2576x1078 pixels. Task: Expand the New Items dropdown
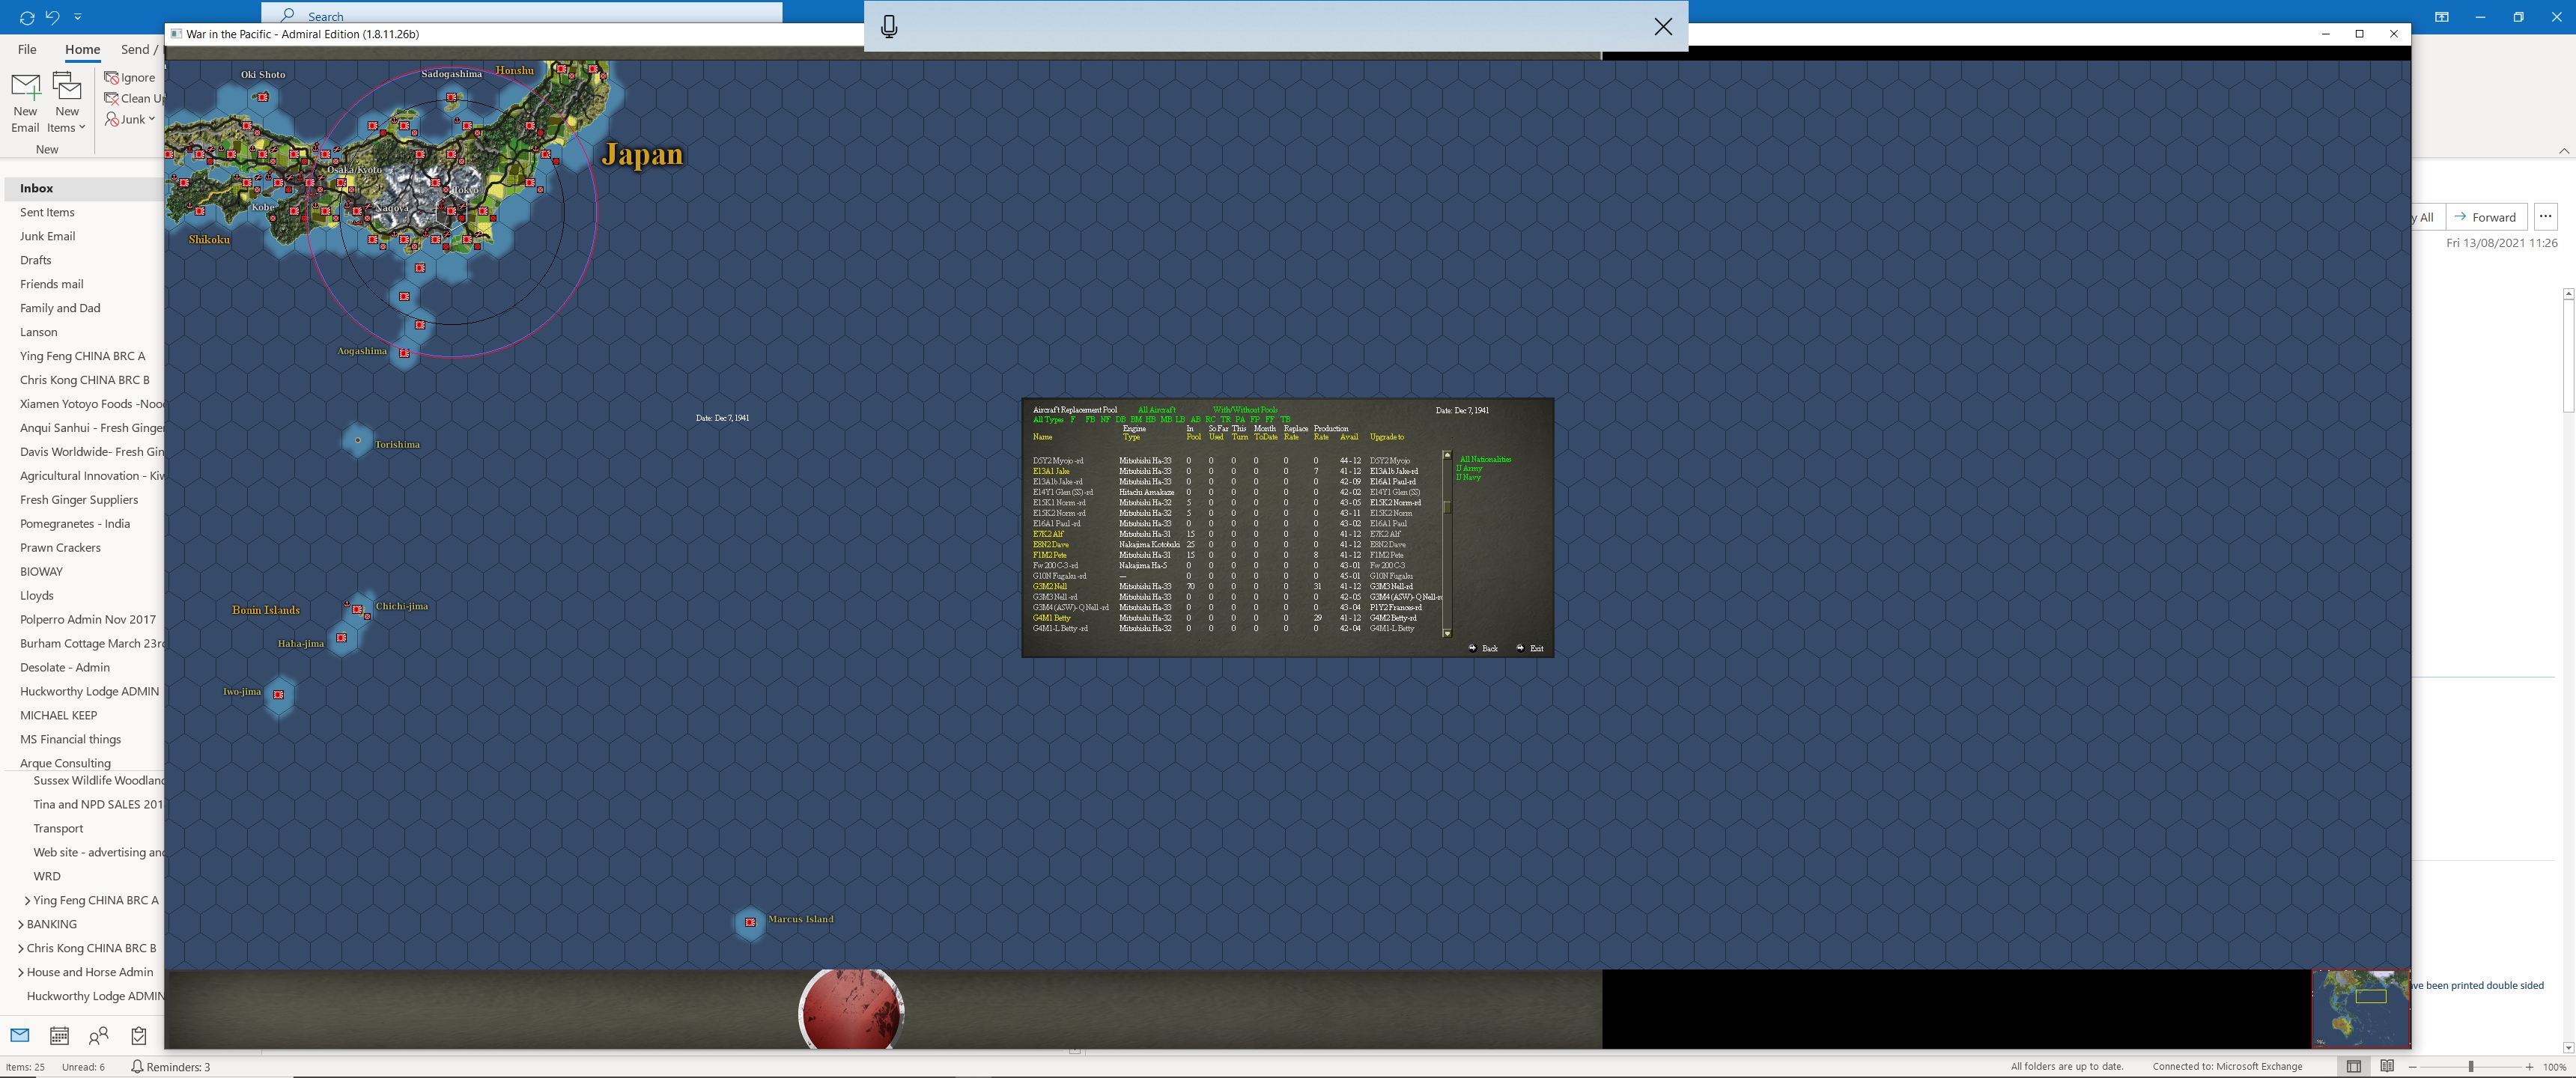[67, 103]
